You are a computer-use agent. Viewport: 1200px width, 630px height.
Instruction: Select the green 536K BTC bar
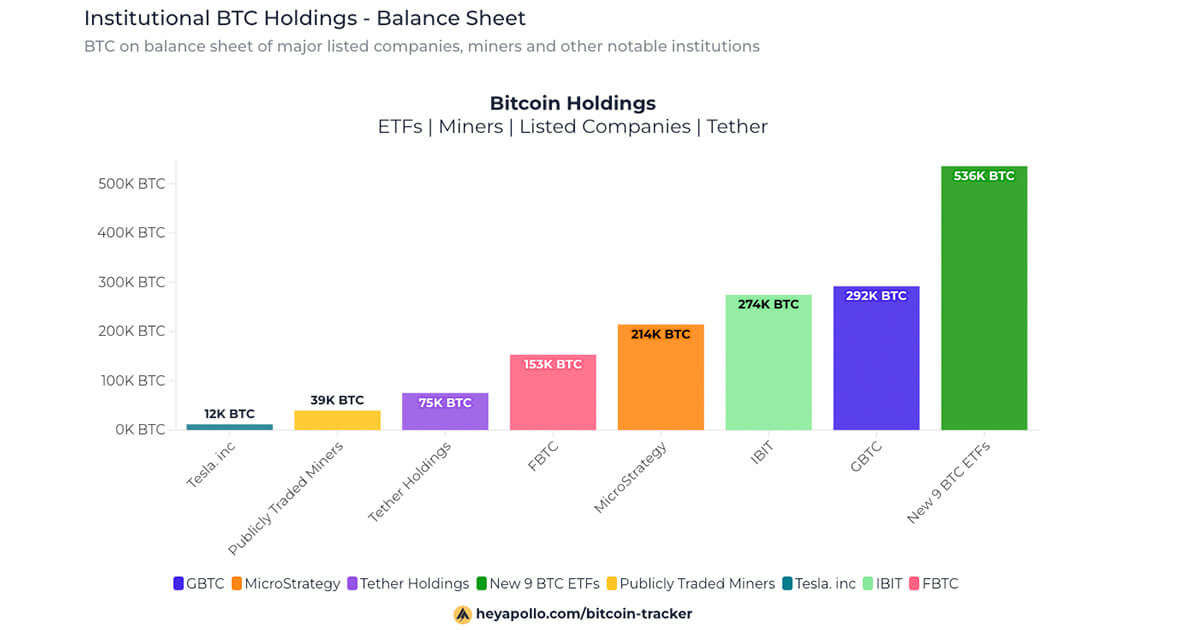(984, 300)
